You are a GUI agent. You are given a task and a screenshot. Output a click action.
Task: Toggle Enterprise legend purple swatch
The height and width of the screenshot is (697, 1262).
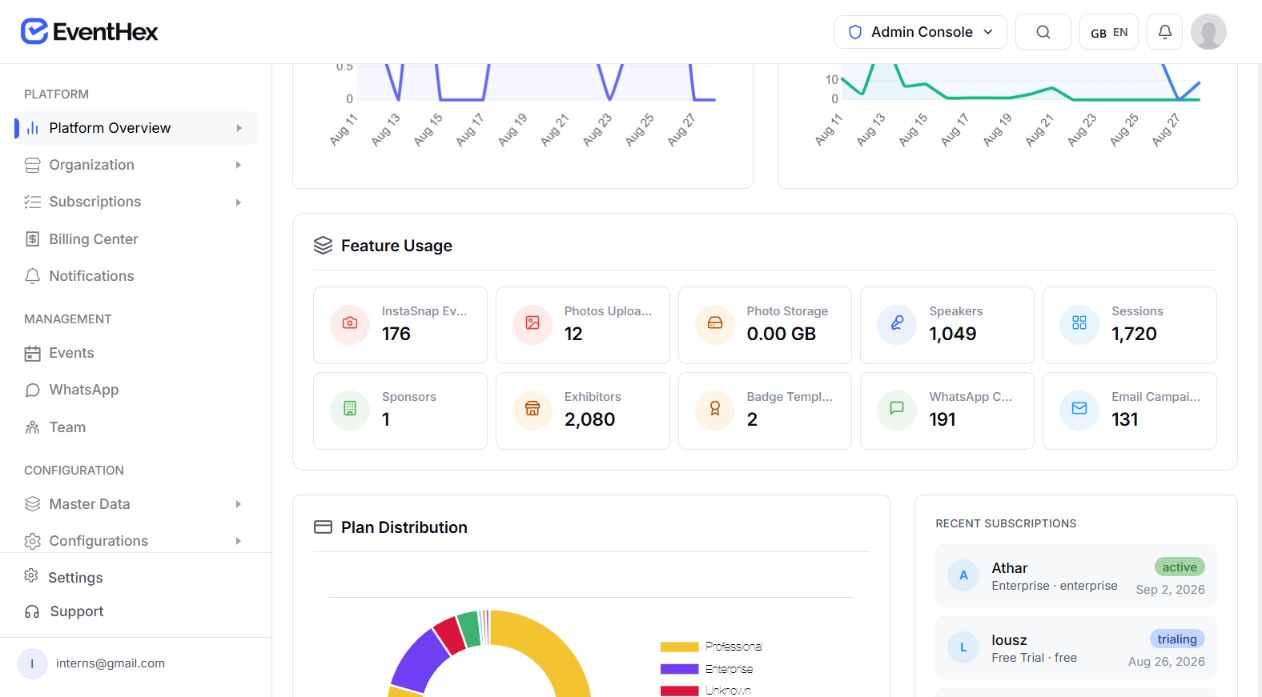(x=679, y=669)
